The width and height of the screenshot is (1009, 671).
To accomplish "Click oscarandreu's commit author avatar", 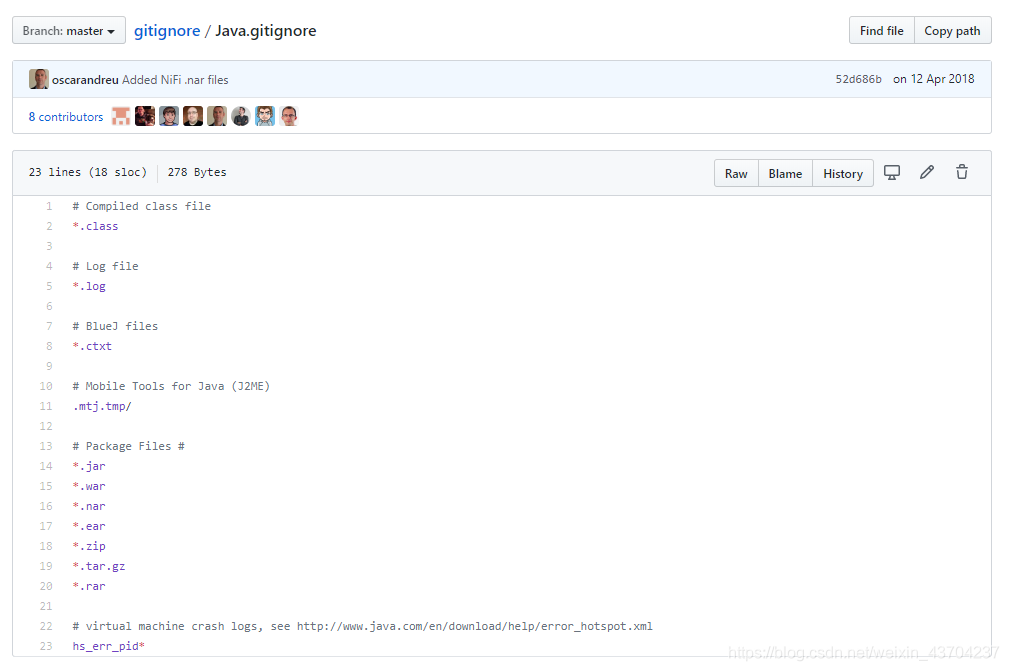I will [x=39, y=79].
